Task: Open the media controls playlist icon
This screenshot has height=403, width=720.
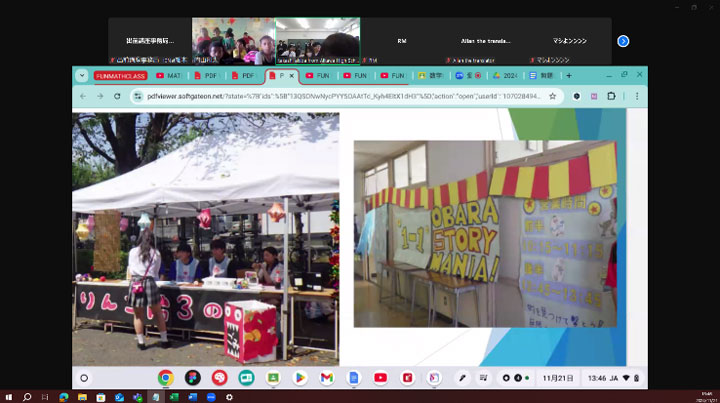Action: (x=484, y=378)
